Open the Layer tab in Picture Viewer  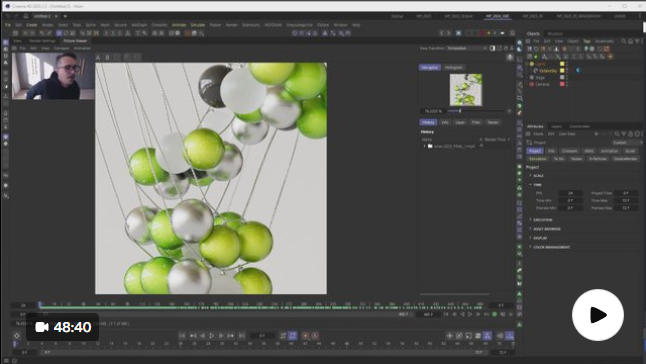coord(460,122)
